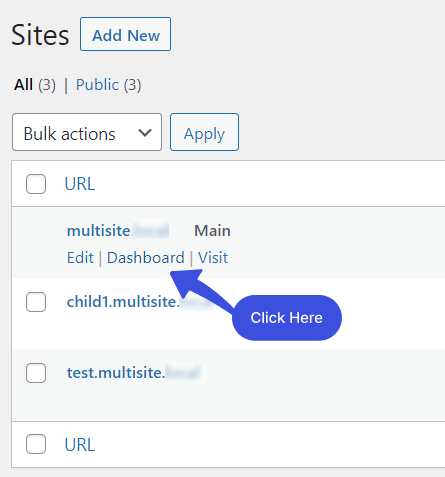Click the Add New site button
The width and height of the screenshot is (445, 477).
(x=125, y=34)
